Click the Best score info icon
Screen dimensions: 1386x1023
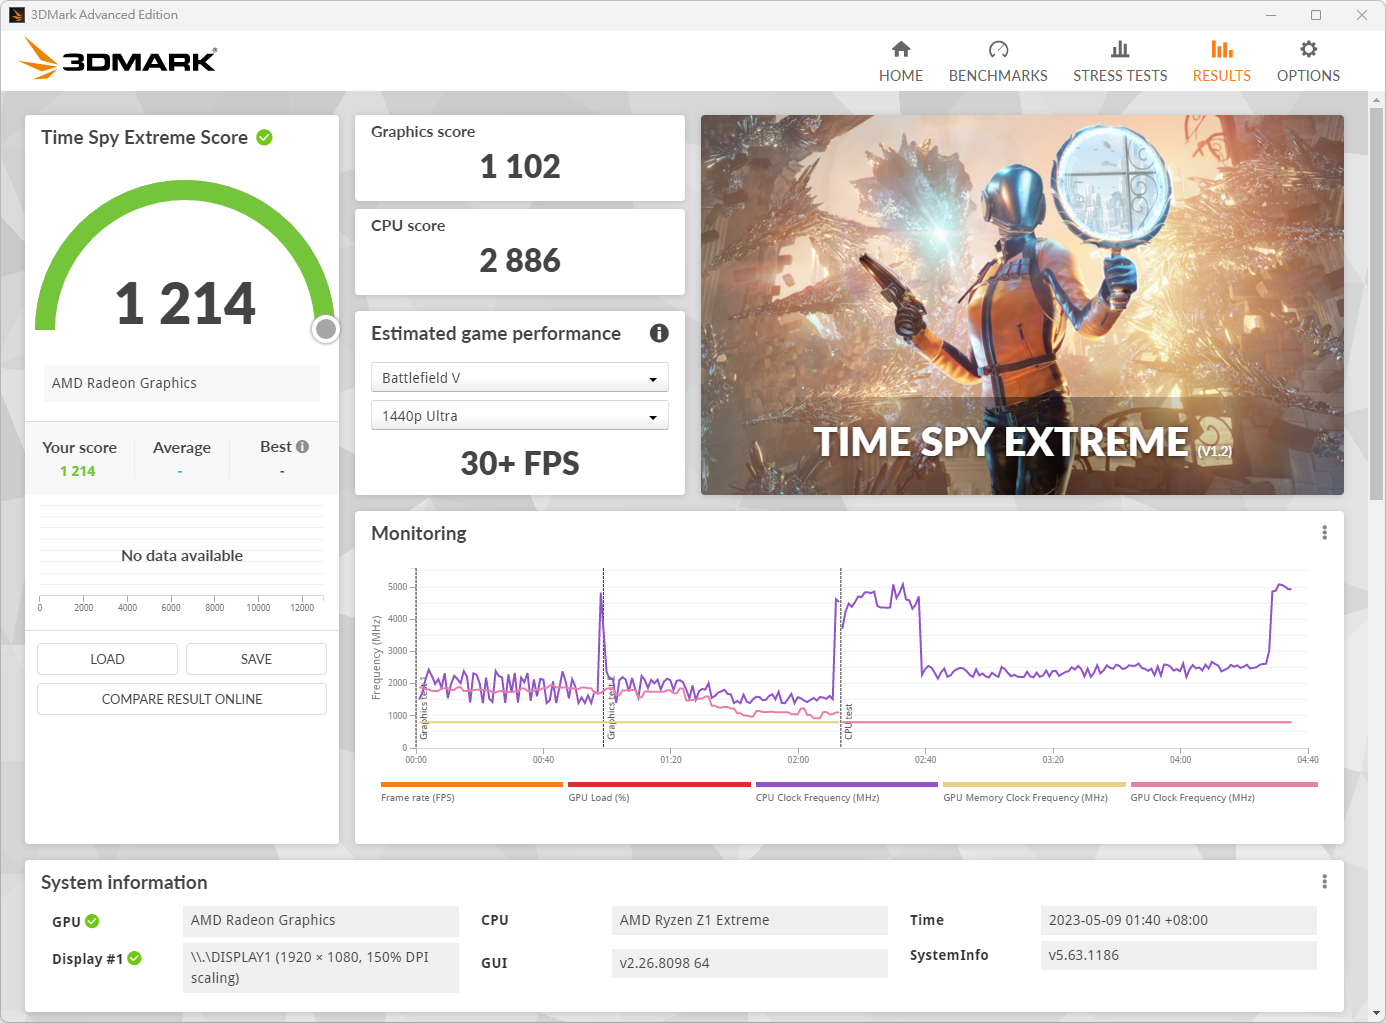302,447
